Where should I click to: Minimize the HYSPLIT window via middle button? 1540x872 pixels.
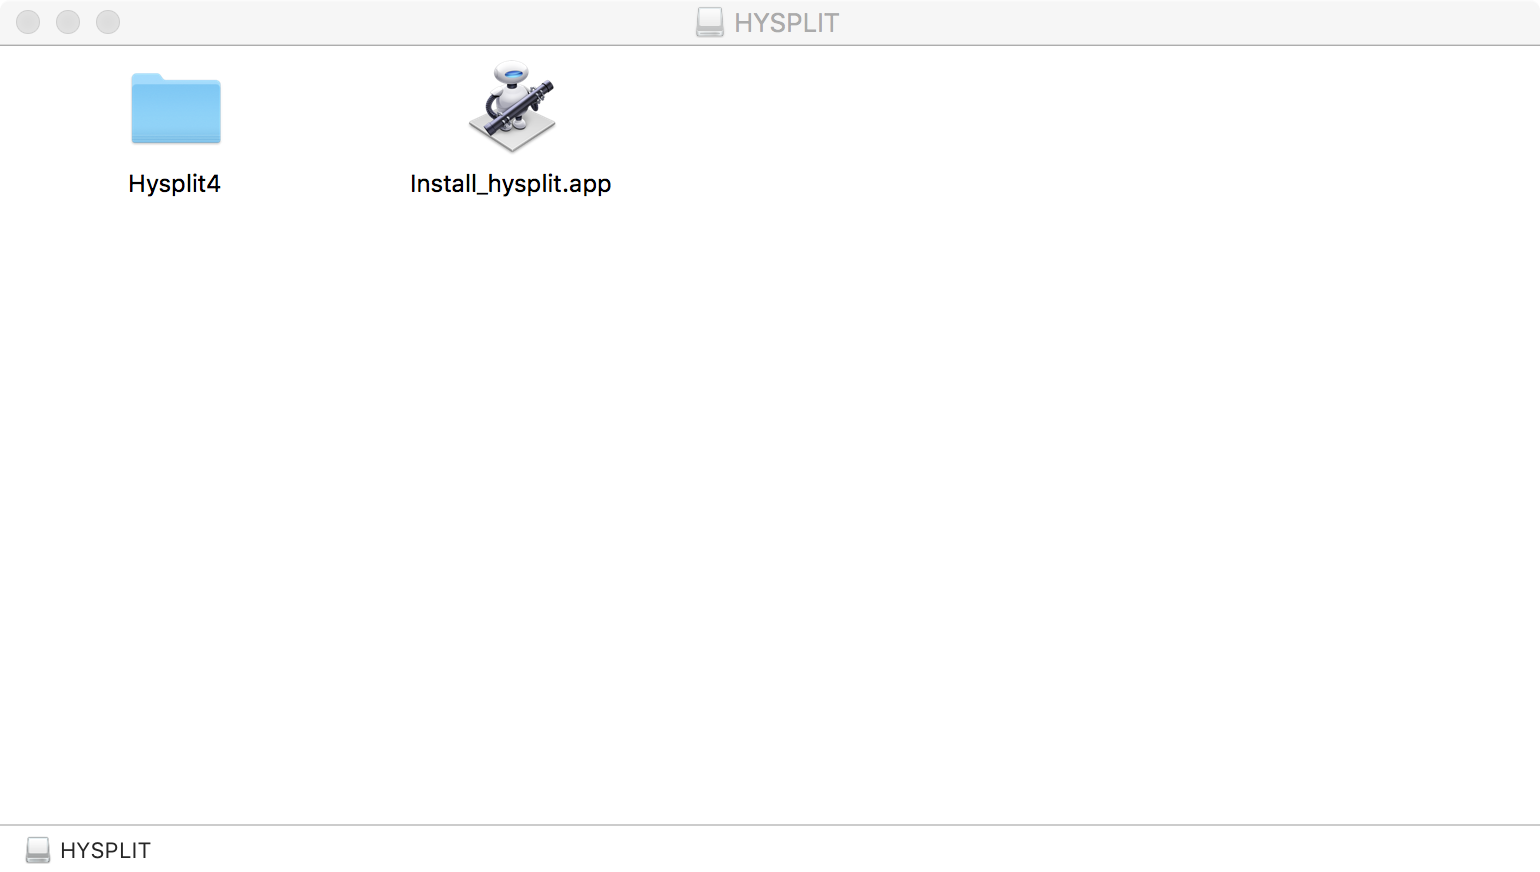point(68,22)
